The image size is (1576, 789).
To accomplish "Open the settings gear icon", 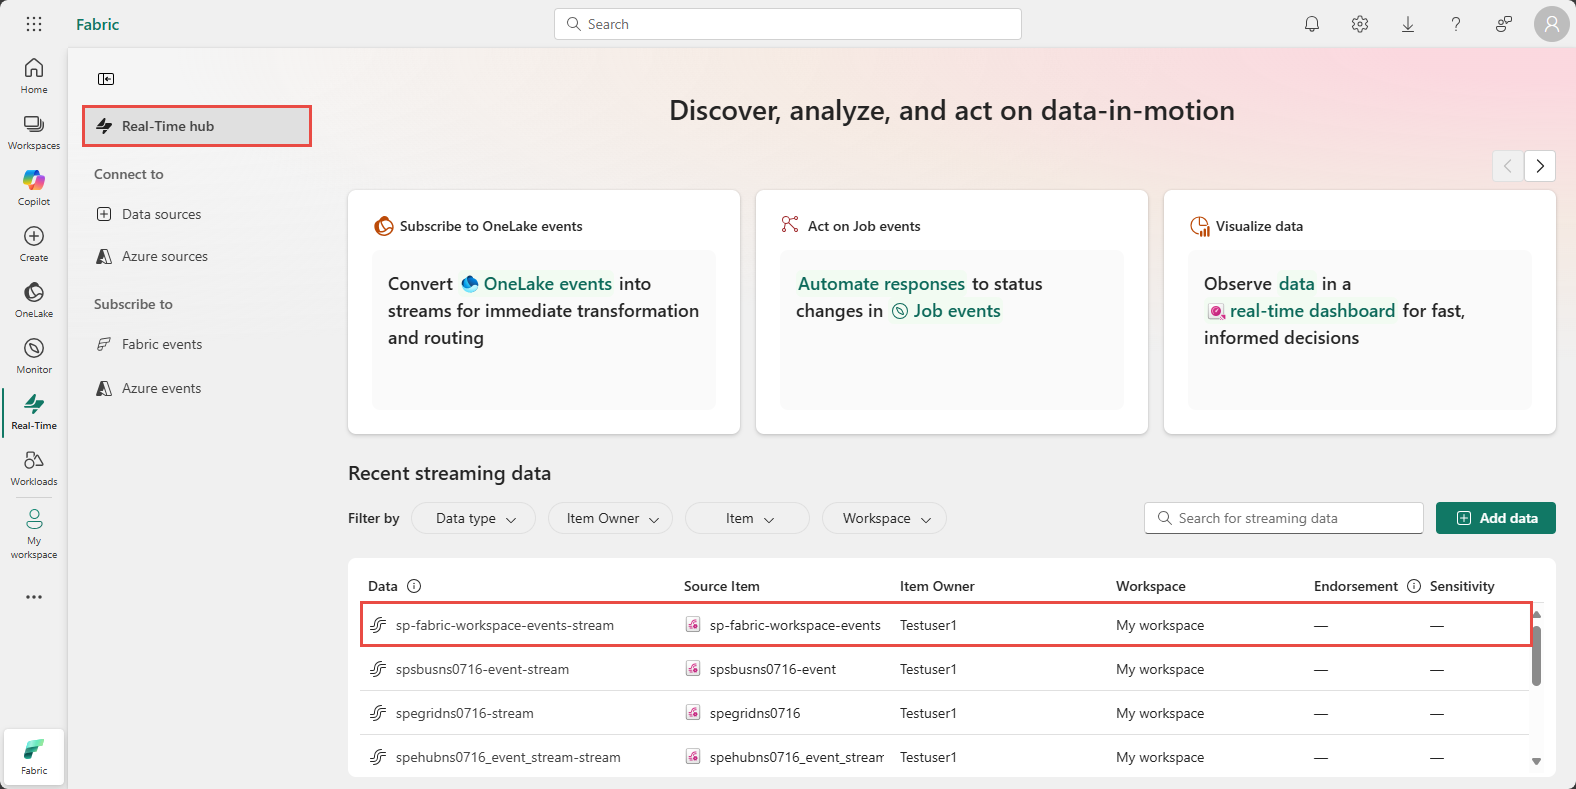I will 1360,24.
